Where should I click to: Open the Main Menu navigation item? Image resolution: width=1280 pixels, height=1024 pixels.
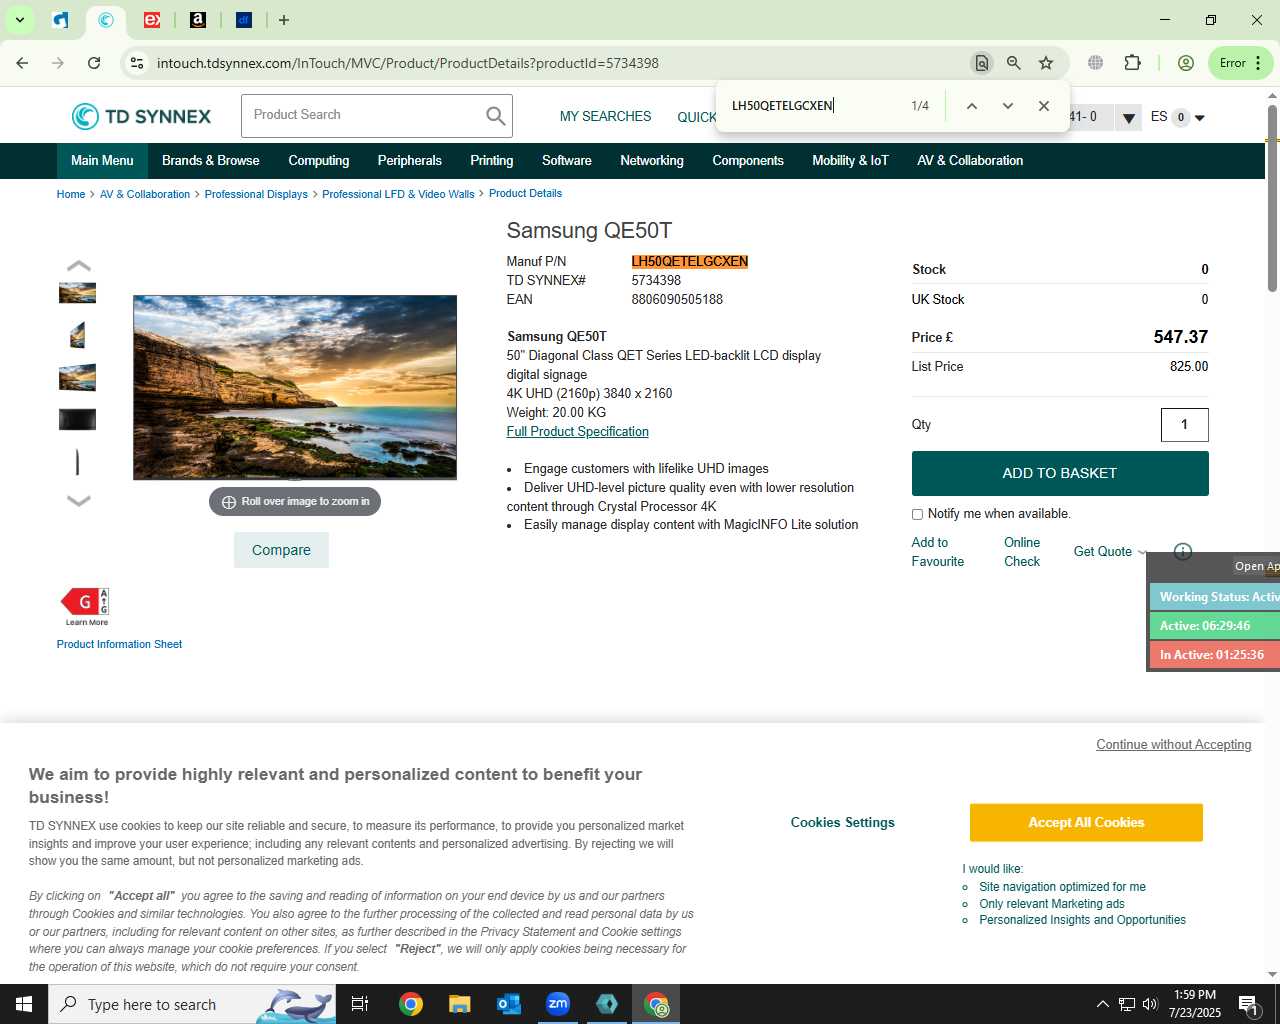(102, 161)
